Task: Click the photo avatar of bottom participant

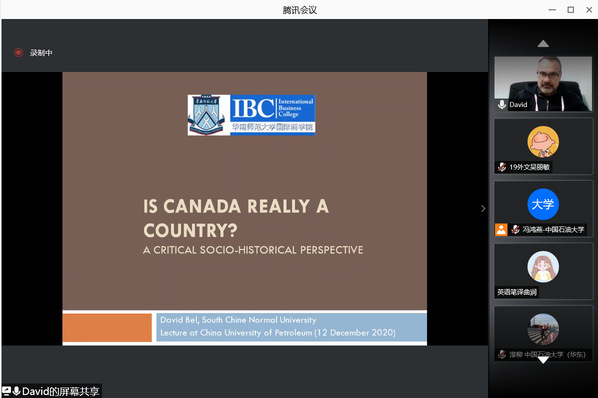Action: pyautogui.click(x=543, y=329)
